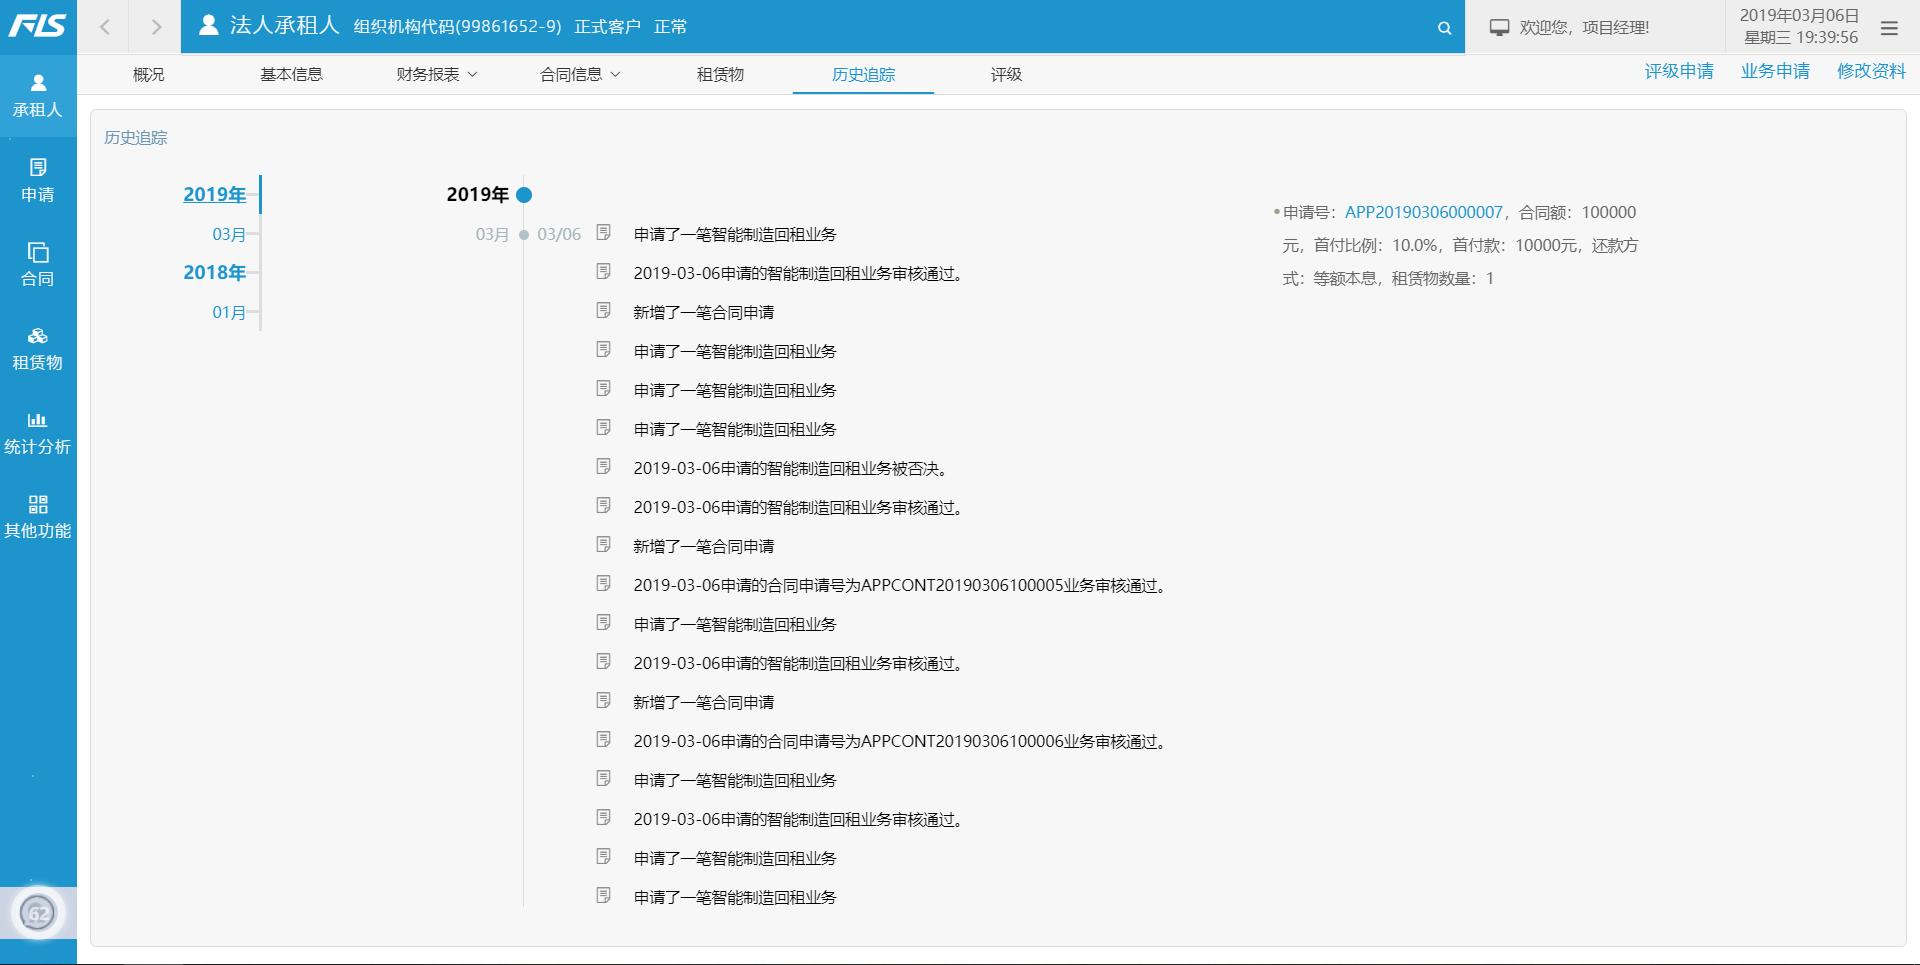This screenshot has width=1920, height=965.
Task: Click the back navigation arrow
Action: coord(105,26)
